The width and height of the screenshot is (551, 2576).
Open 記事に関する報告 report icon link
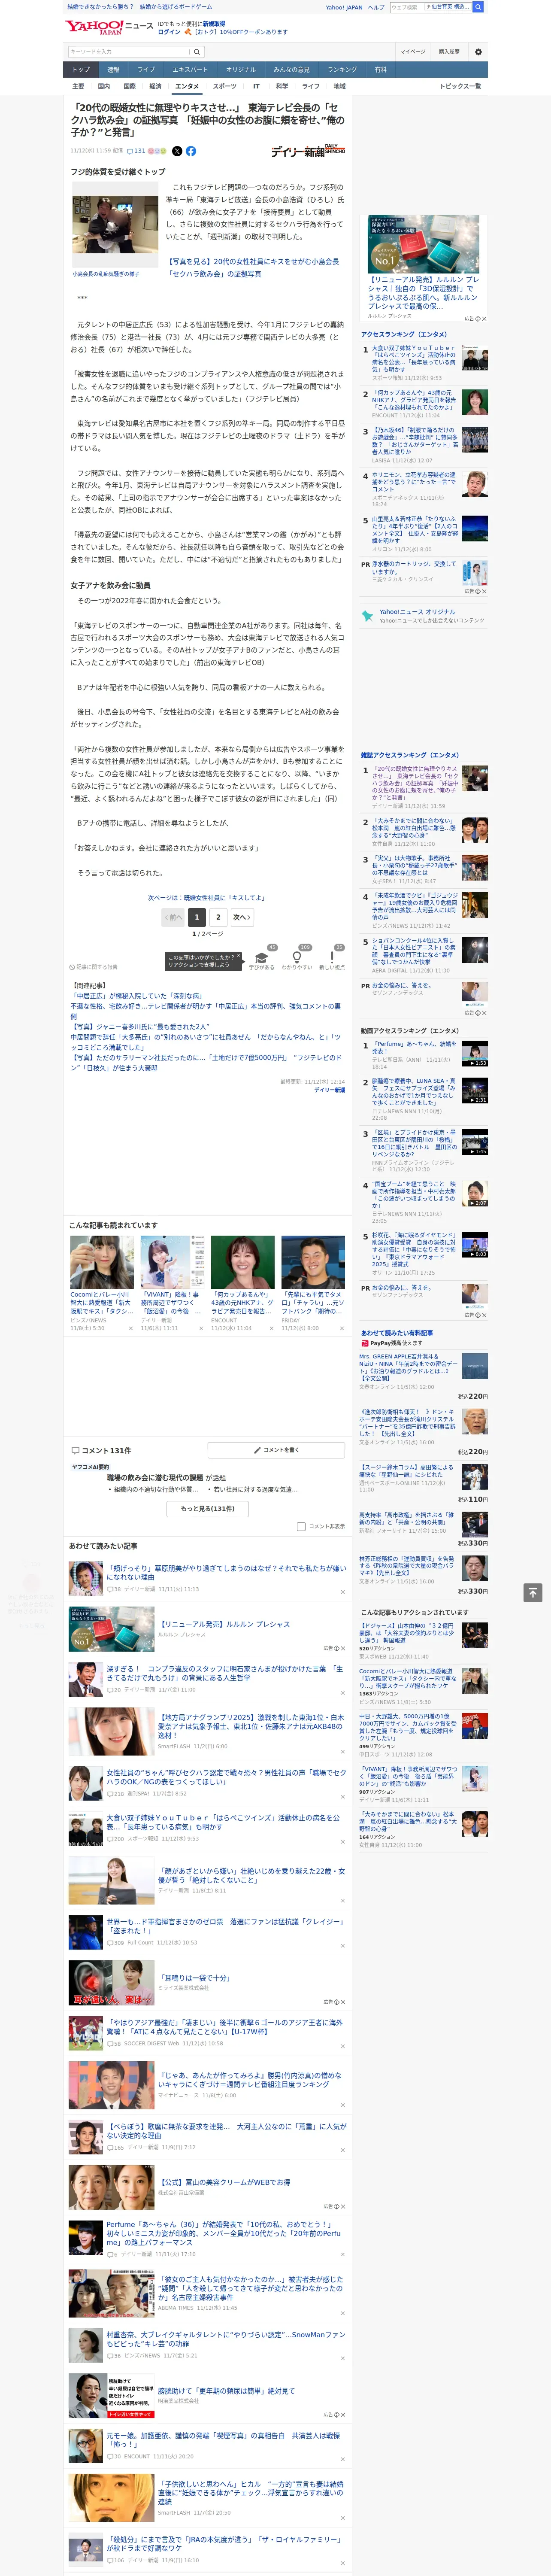click(94, 967)
